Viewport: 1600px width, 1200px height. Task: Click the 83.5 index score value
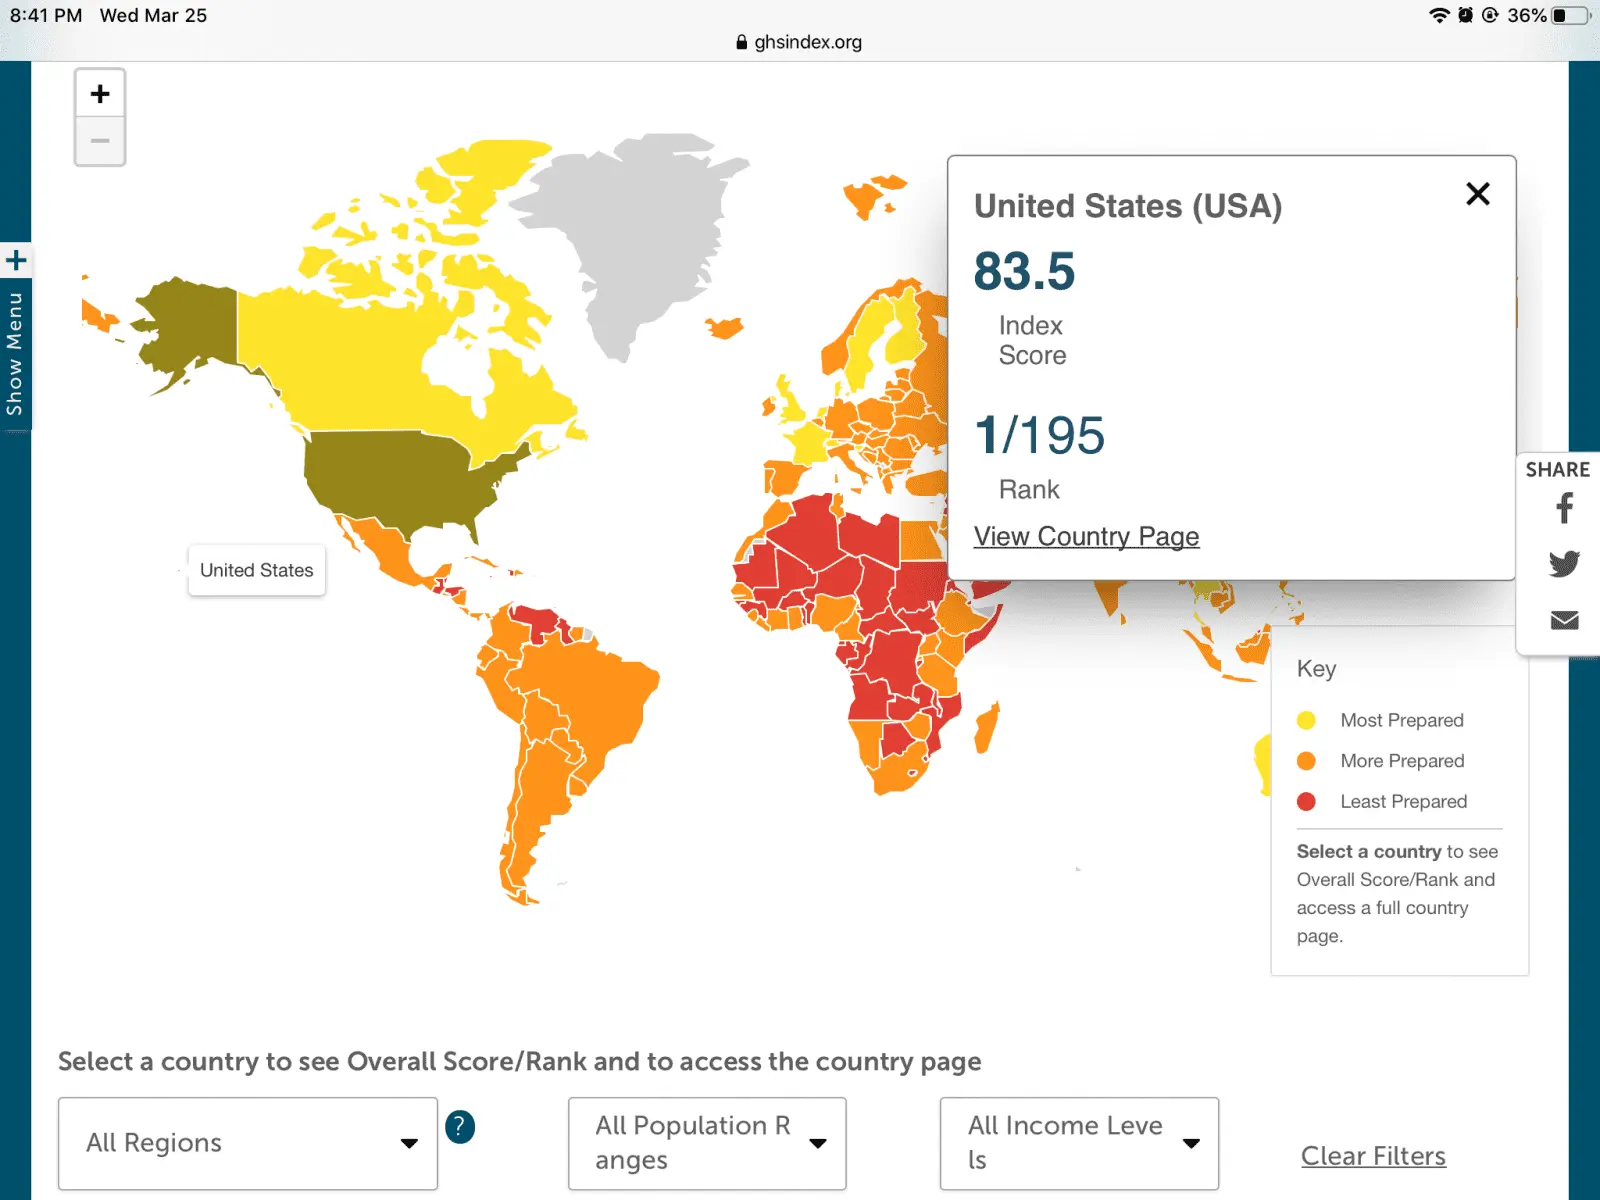(x=1025, y=271)
